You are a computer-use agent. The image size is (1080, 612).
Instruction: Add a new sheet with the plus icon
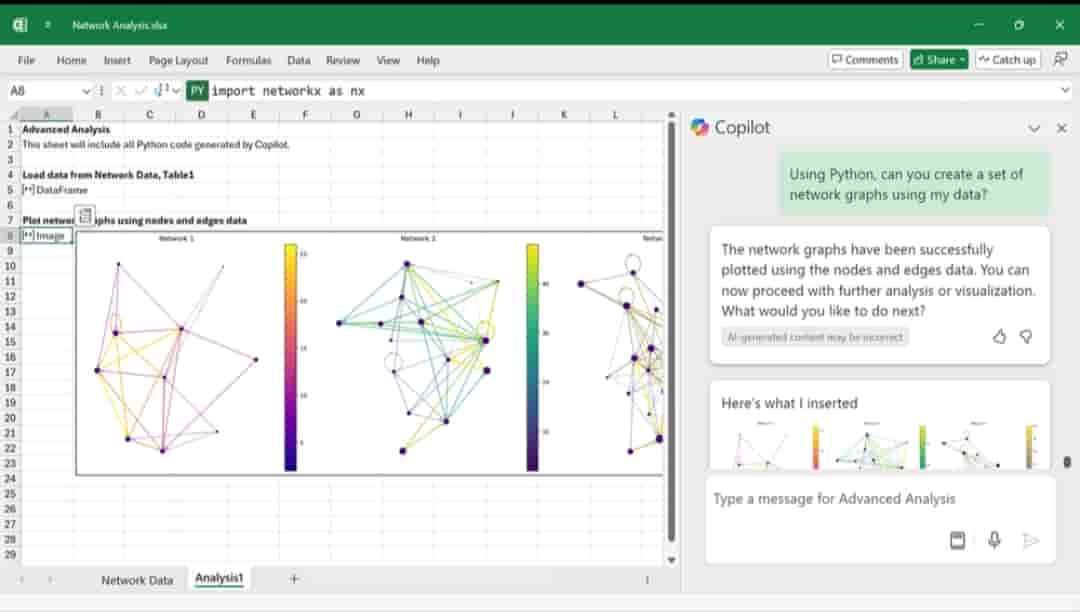pyautogui.click(x=294, y=579)
